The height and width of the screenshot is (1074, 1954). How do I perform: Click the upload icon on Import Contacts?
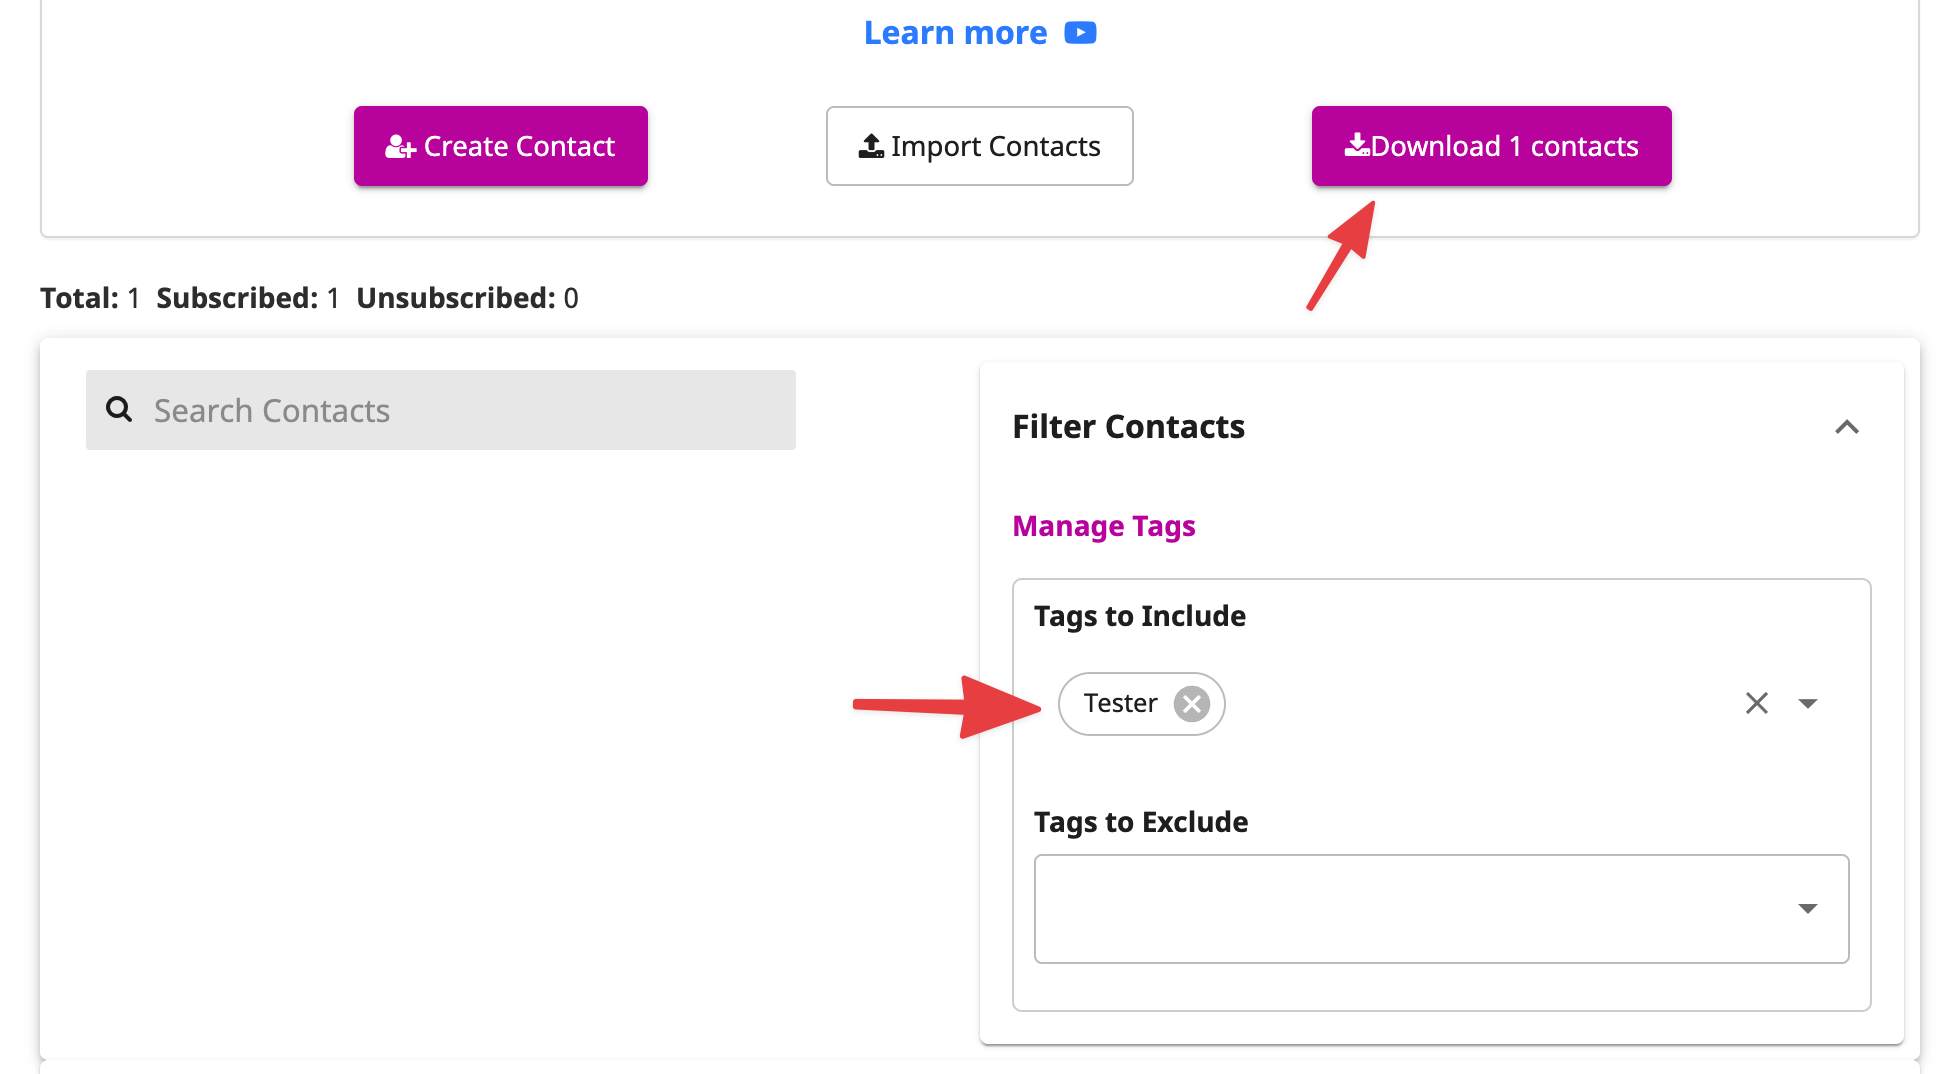click(x=871, y=146)
